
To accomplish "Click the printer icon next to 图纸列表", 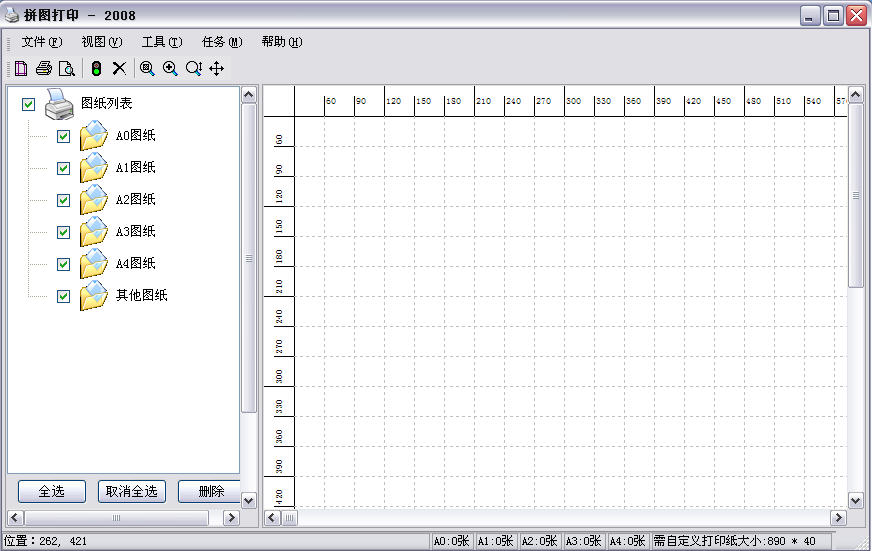I will point(59,104).
